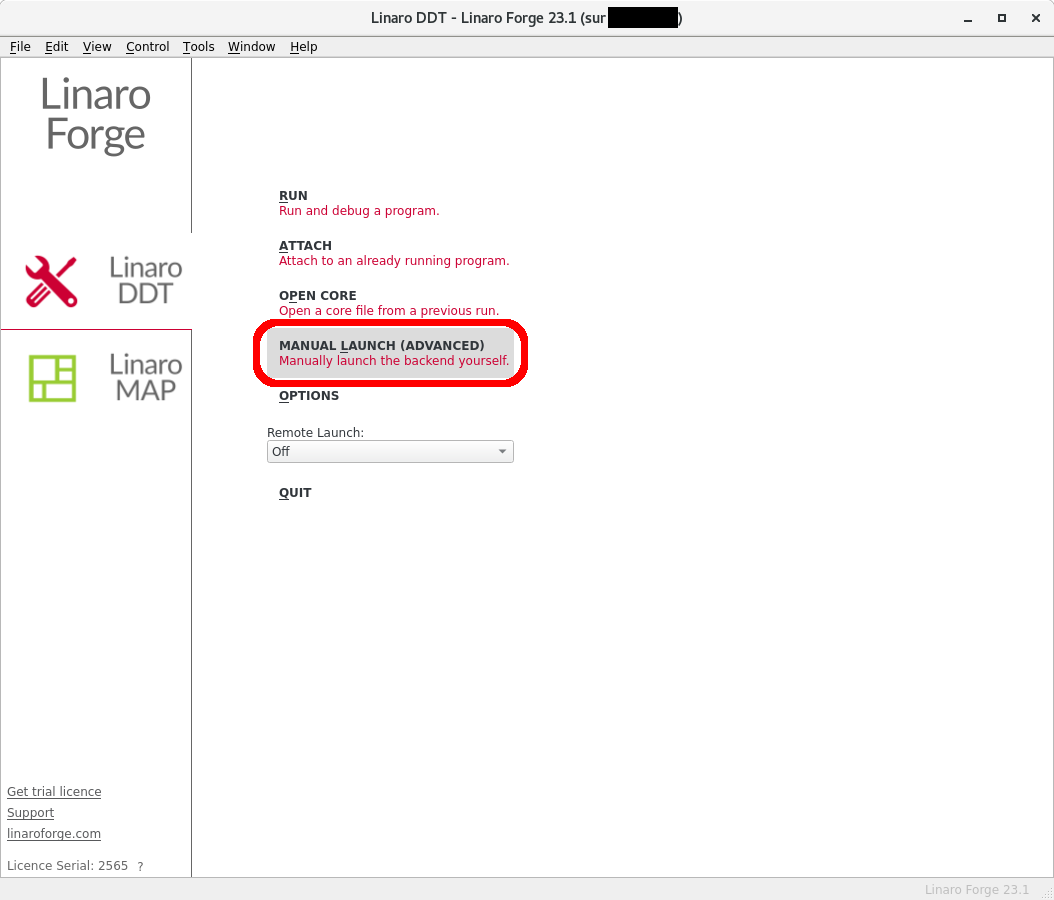Screen dimensions: 1054x900
Task: Maximize the Linaro DDT window
Action: tap(1002, 18)
